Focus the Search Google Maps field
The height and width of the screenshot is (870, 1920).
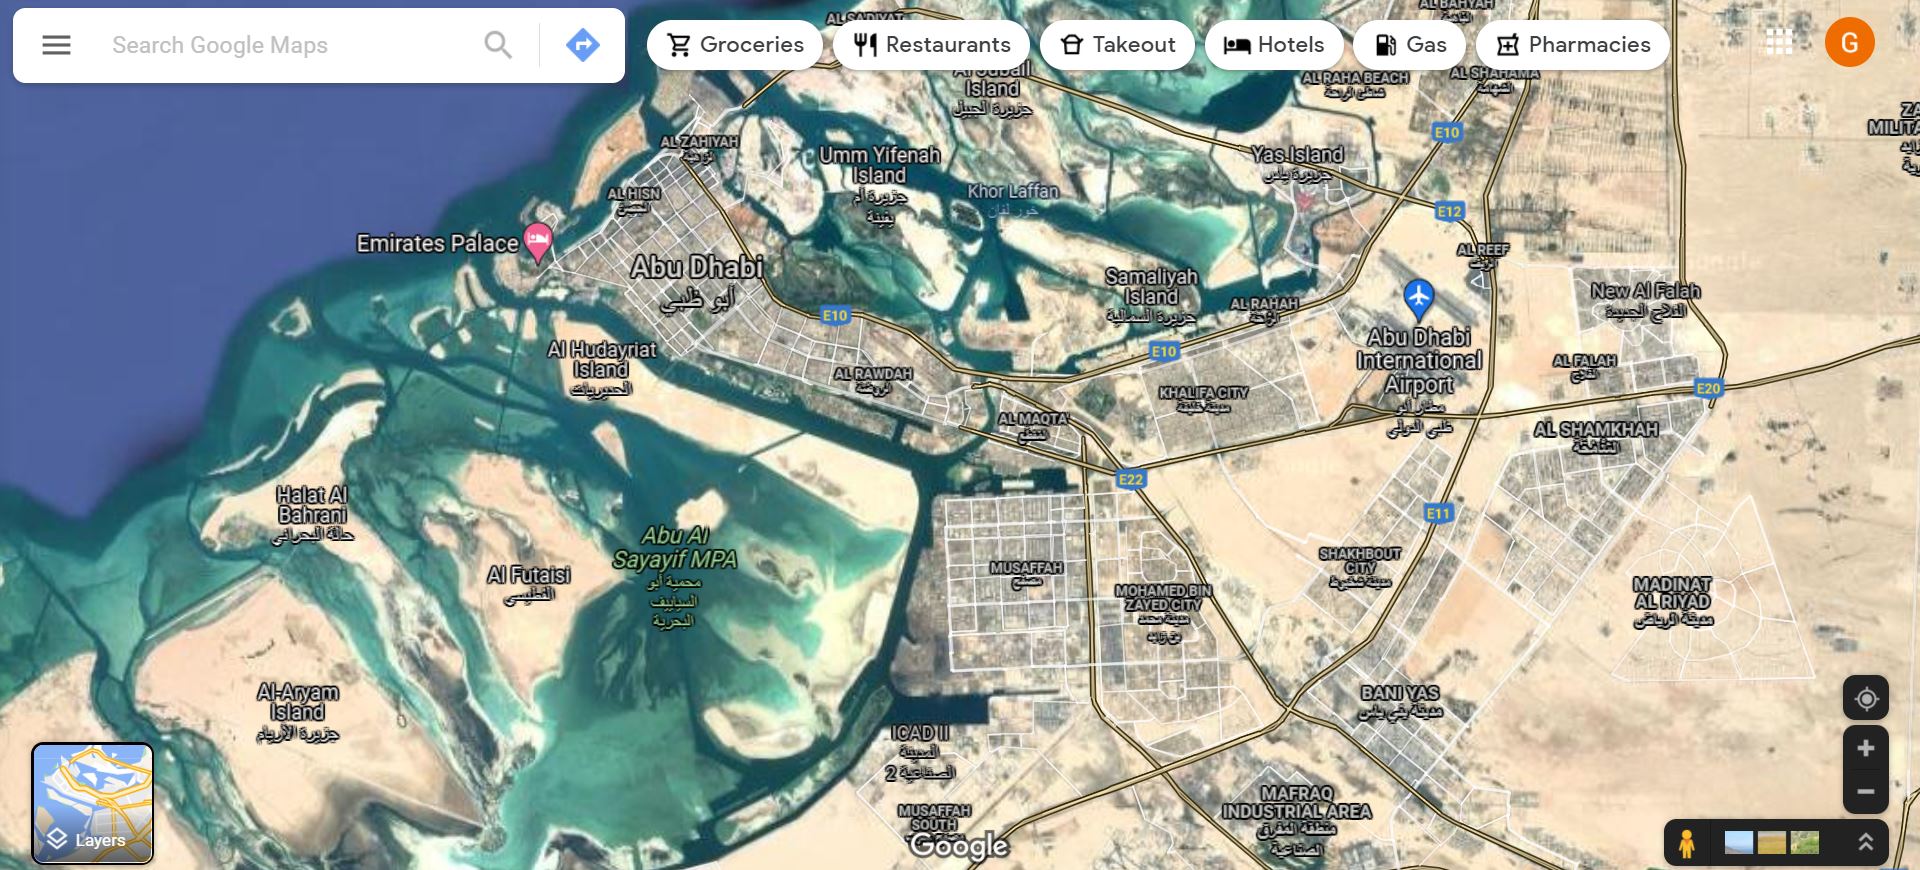[x=290, y=45]
